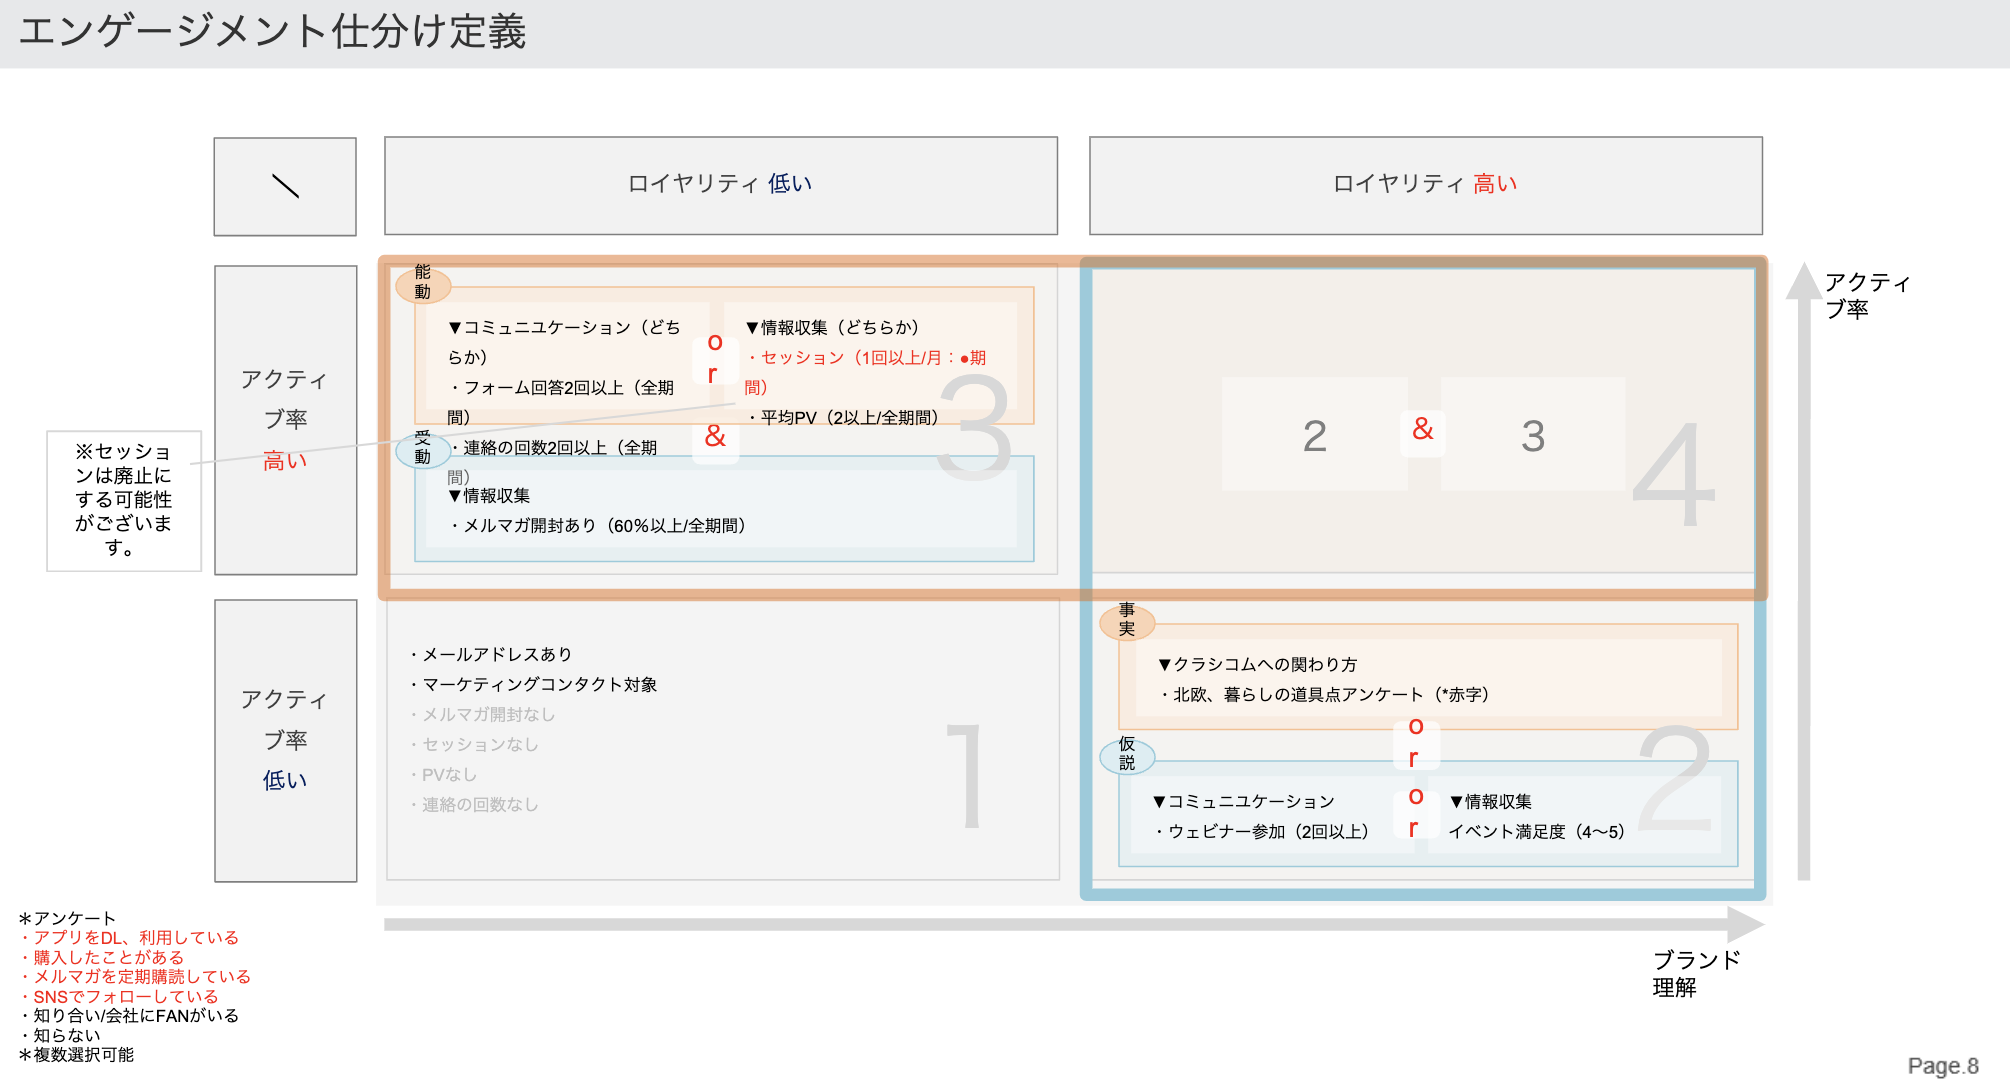Select the *複数選択可能 footnote line

76,1055
